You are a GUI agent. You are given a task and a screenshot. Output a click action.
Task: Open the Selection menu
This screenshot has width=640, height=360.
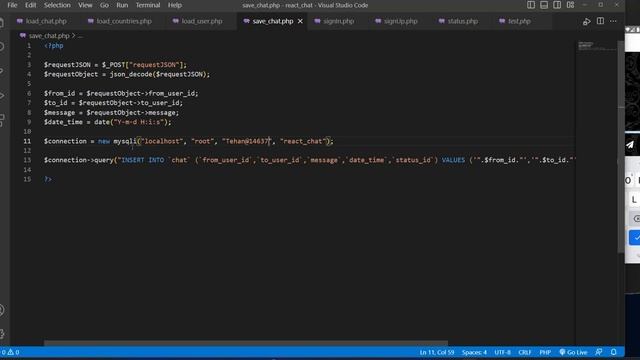(x=57, y=5)
